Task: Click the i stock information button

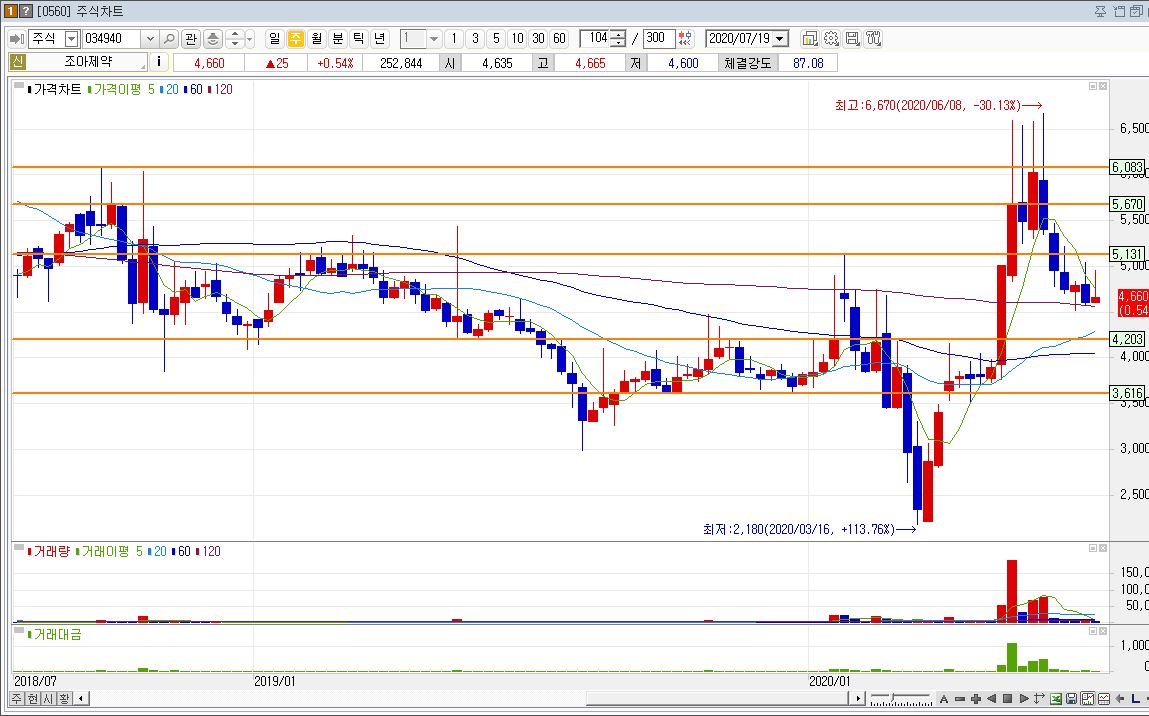Action: tap(159, 62)
